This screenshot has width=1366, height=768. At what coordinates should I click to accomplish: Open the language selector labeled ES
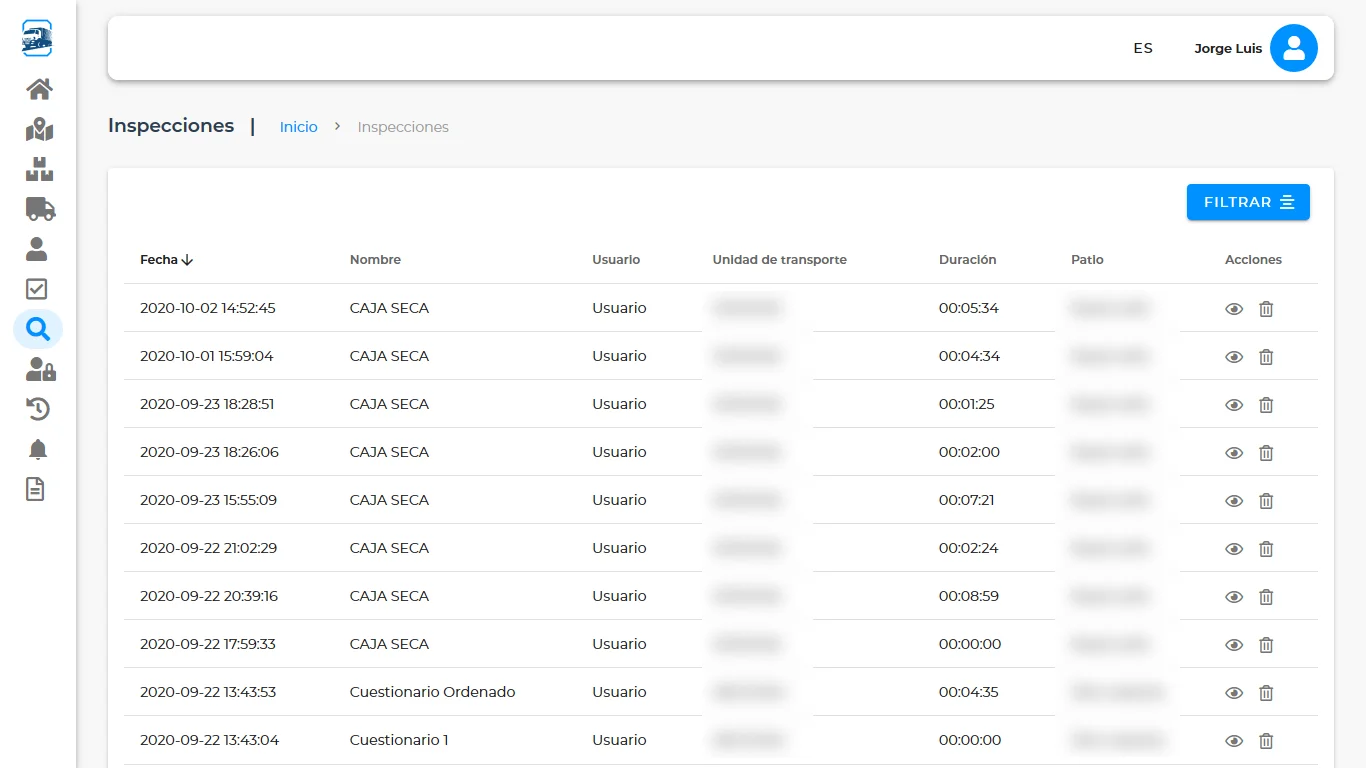pos(1142,48)
